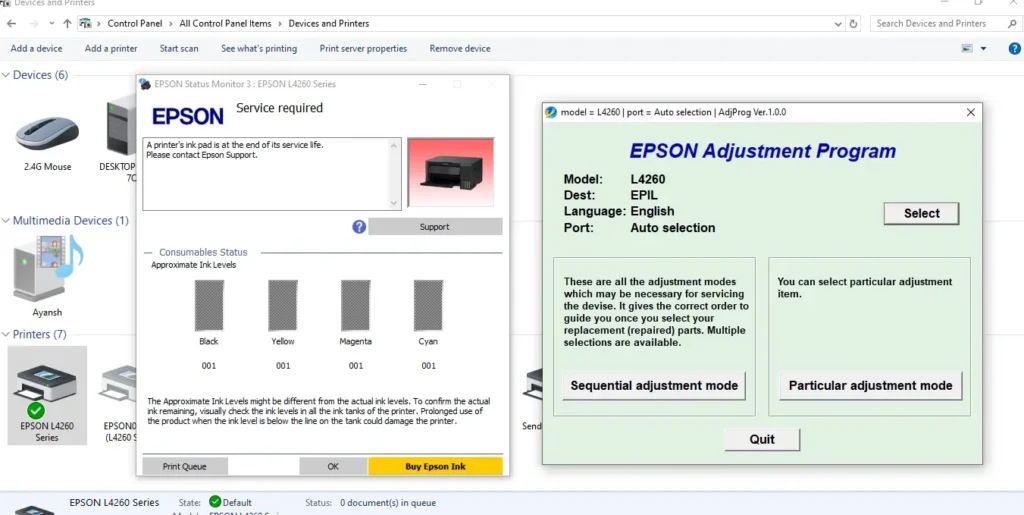Screen dimensions: 1024x515
Task: Click the printer image in Status Monitor
Action: (451, 172)
